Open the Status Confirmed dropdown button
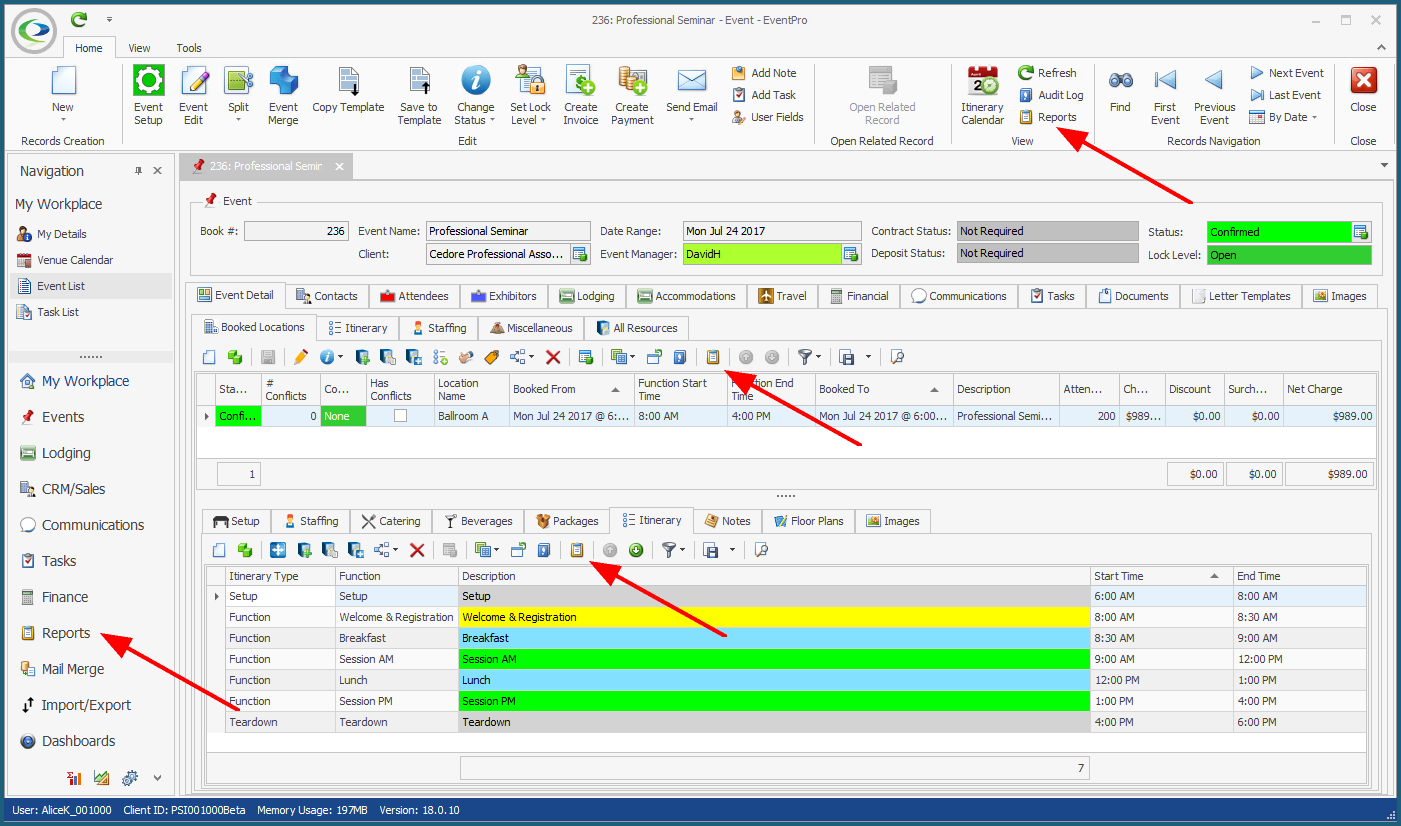1401x826 pixels. (x=1360, y=232)
